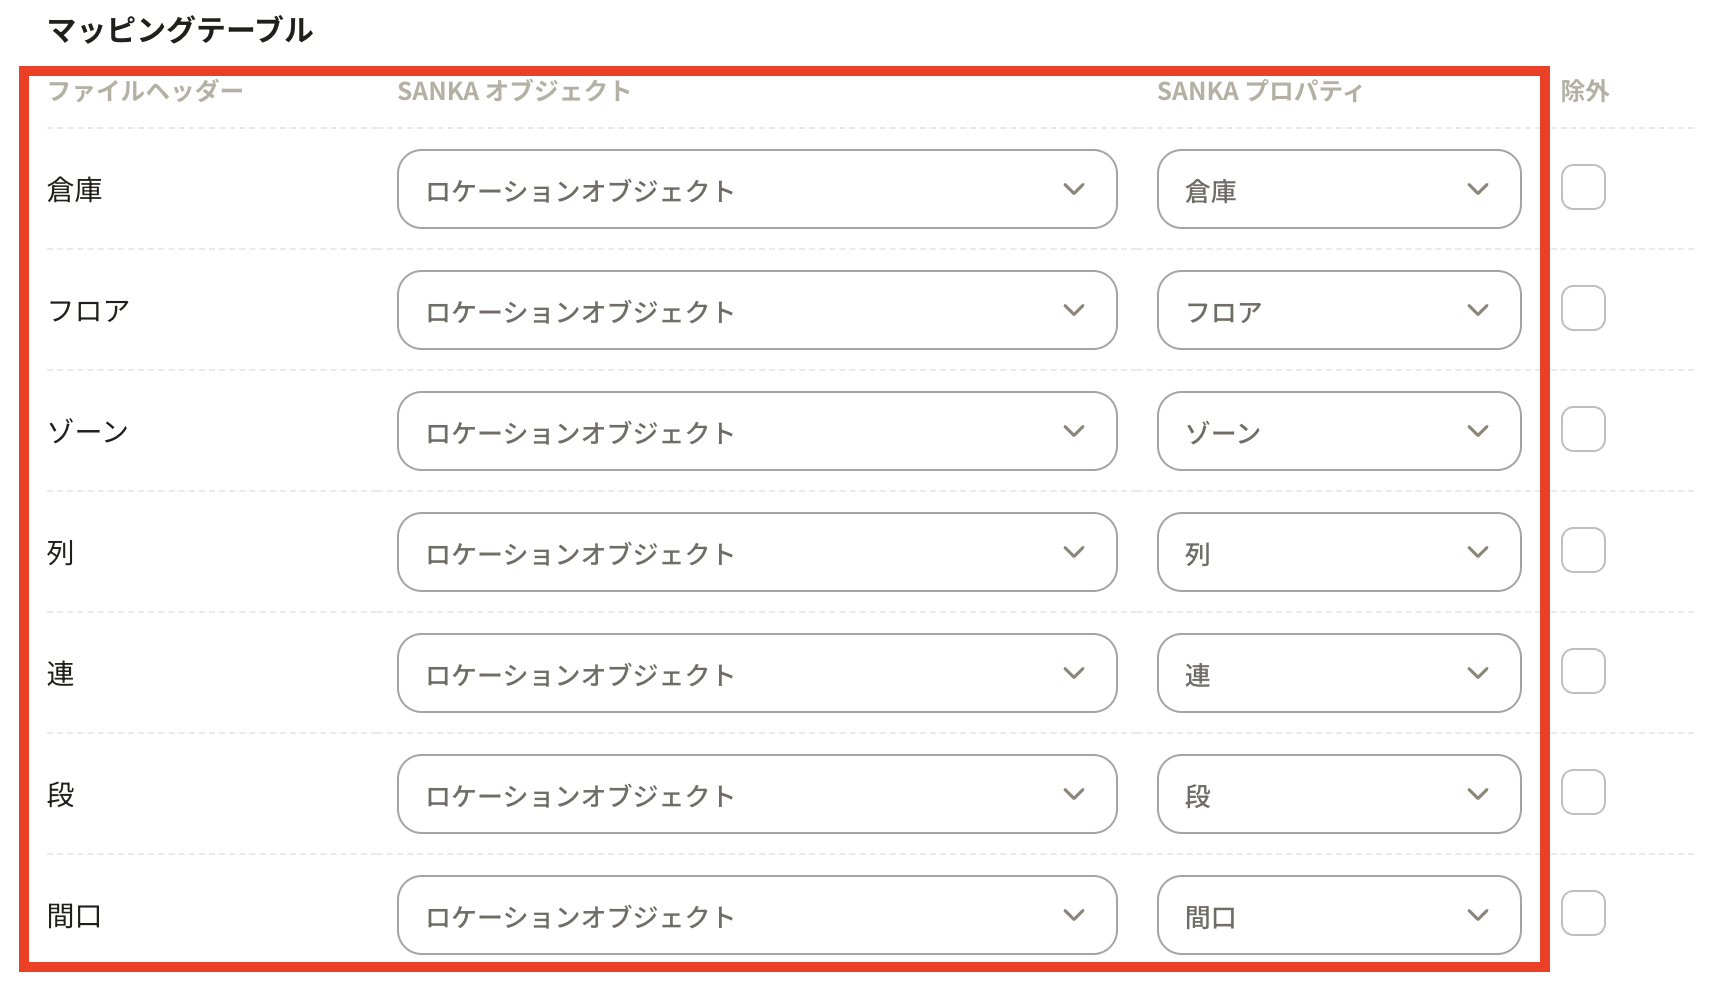Open the 連 SANKA property dropdown
The image size is (1734, 982).
pyautogui.click(x=1338, y=674)
